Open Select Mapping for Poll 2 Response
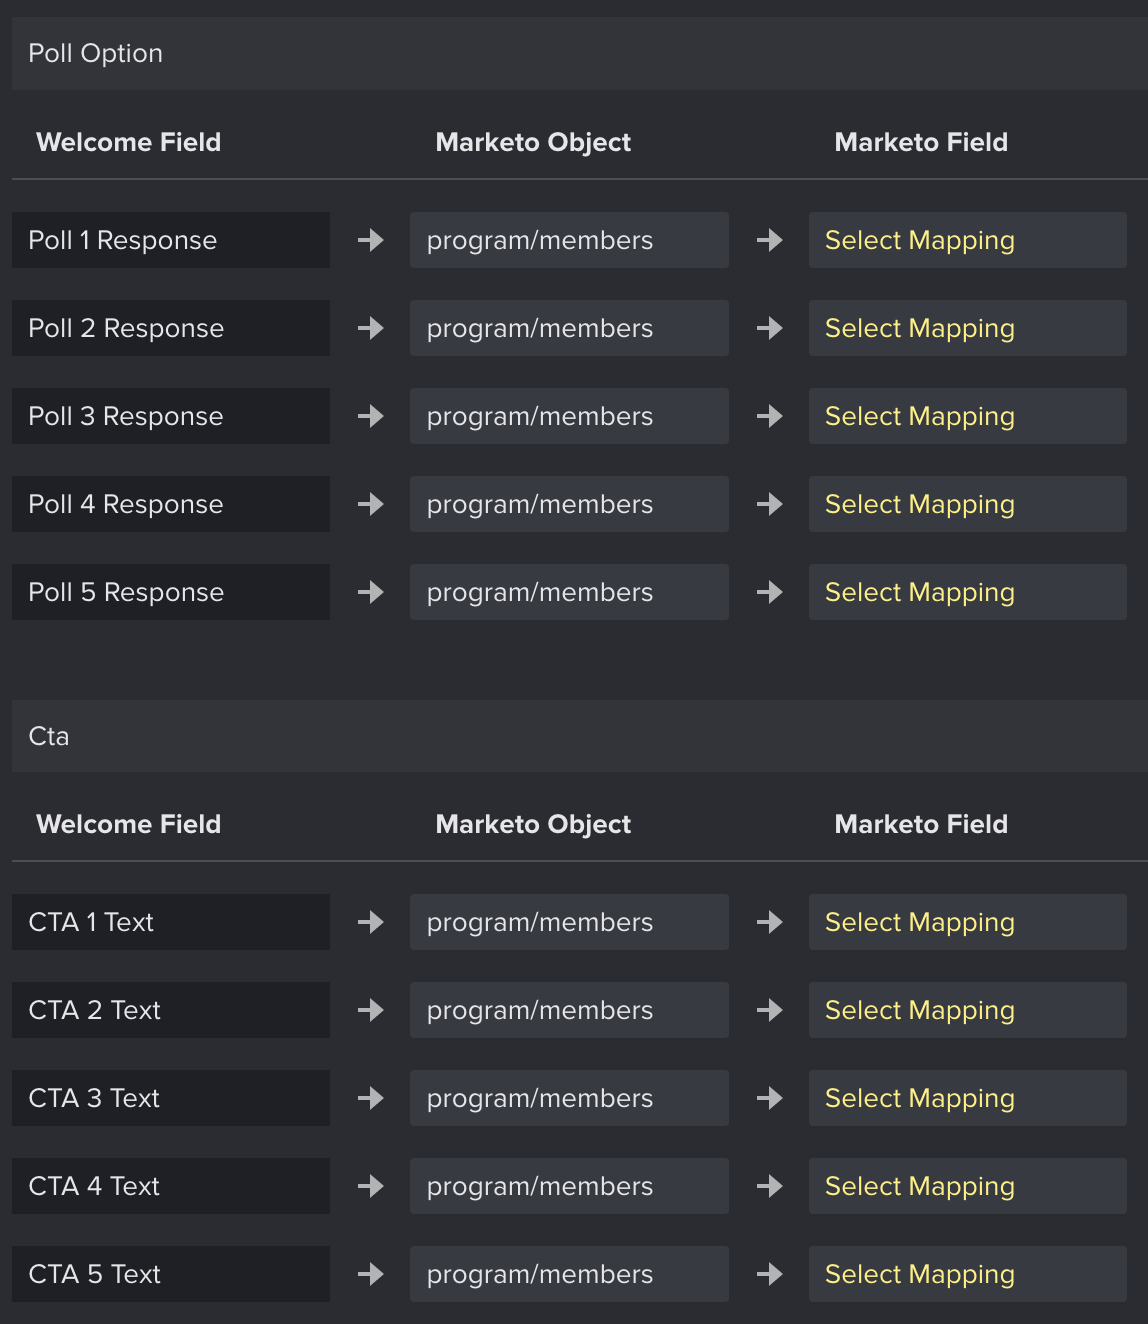This screenshot has width=1148, height=1324. tap(967, 328)
